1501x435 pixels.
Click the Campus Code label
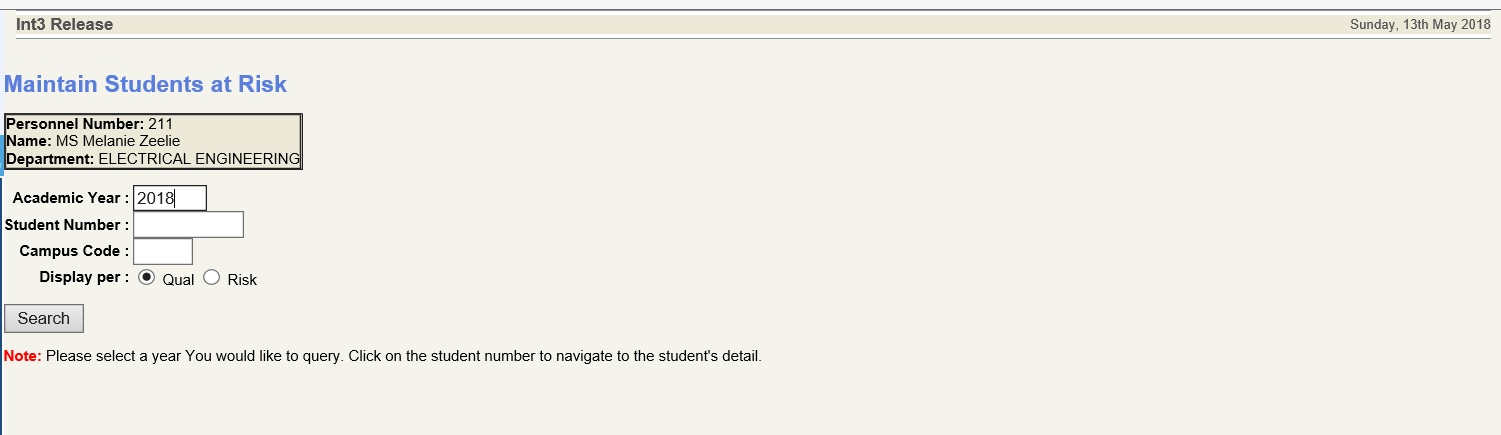tap(74, 251)
